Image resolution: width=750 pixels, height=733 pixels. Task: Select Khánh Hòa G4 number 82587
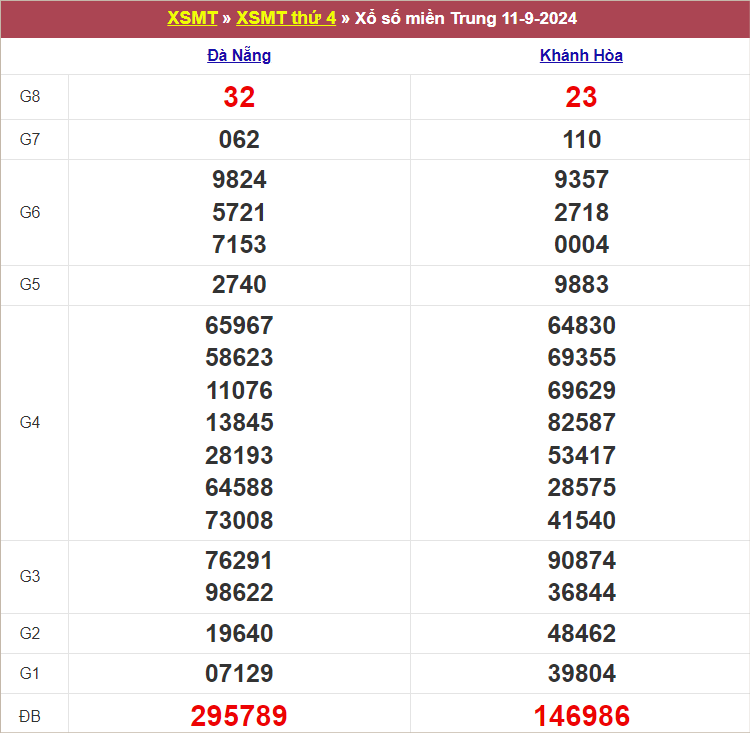click(x=581, y=422)
